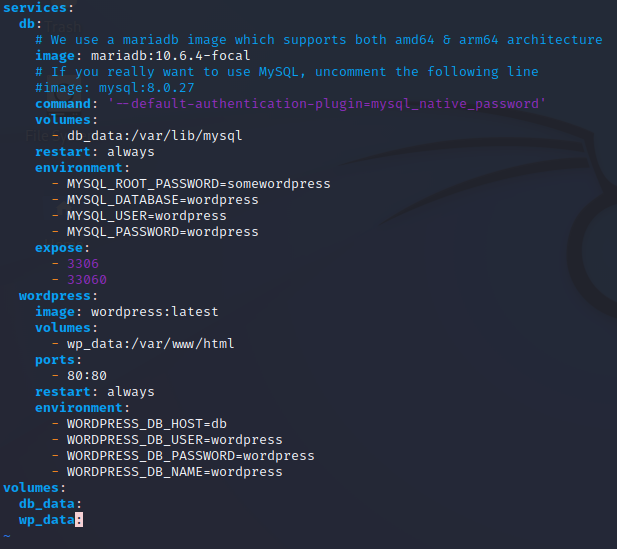Image resolution: width=617 pixels, height=549 pixels.
Task: Click the exposed port '33060'
Action: click(87, 280)
